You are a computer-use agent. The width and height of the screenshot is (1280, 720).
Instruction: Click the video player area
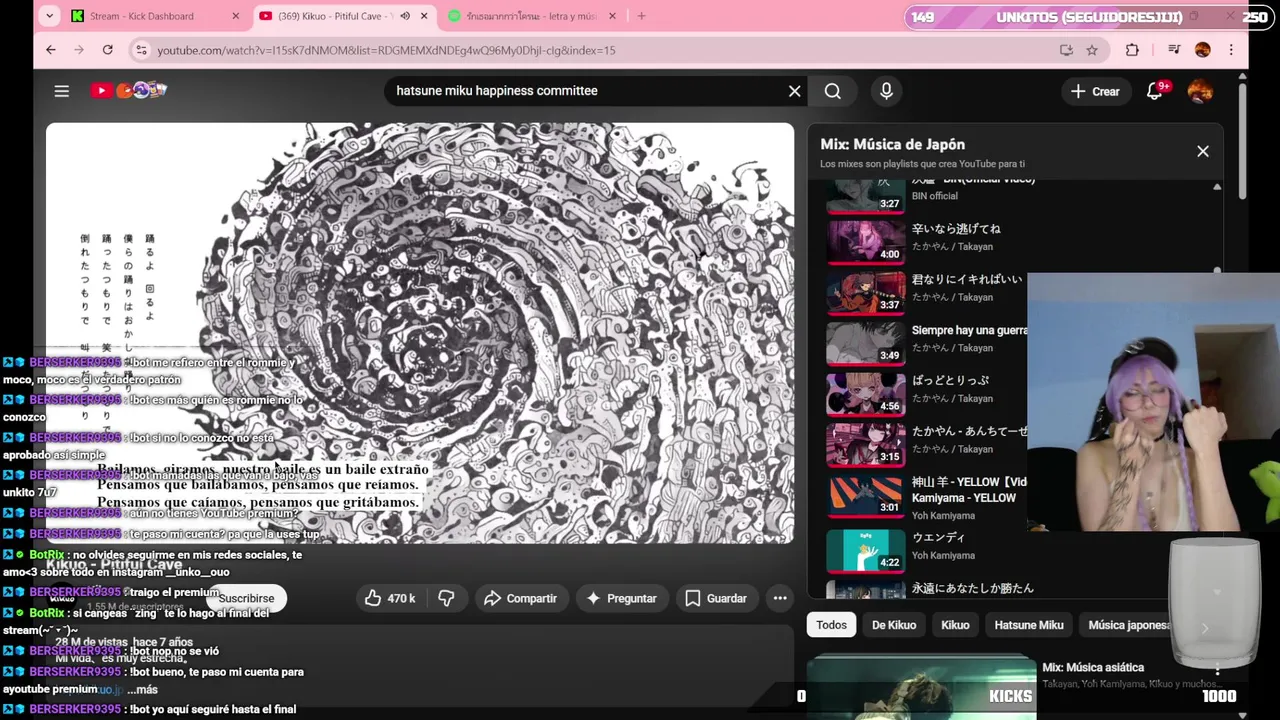click(420, 333)
